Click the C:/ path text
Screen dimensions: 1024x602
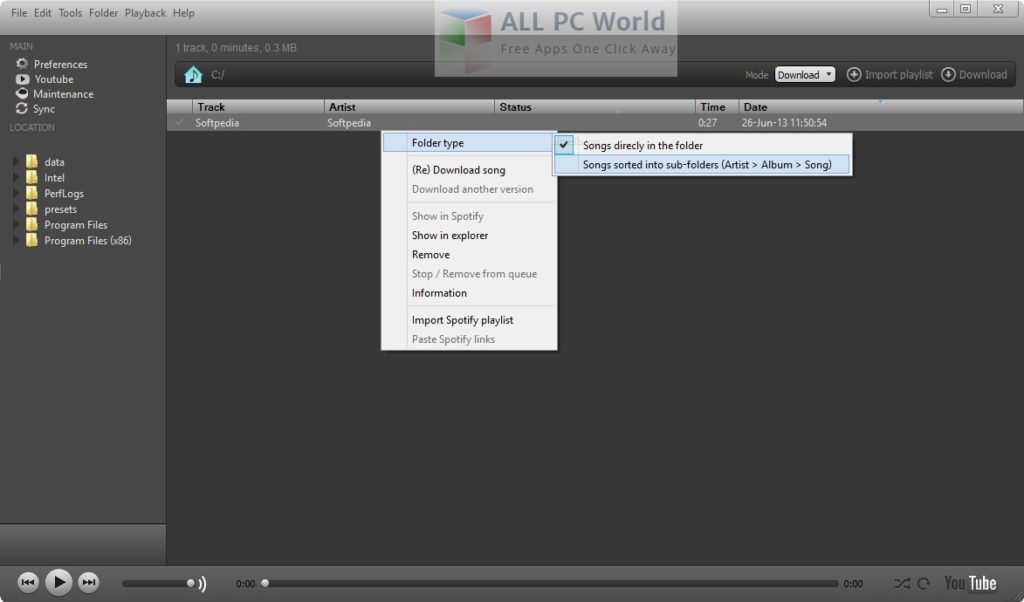tap(217, 75)
